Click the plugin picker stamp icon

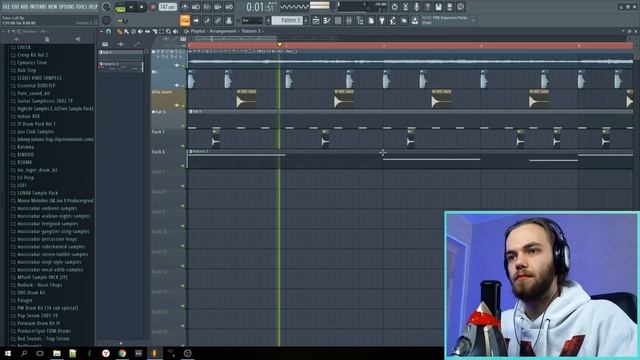(229, 20)
